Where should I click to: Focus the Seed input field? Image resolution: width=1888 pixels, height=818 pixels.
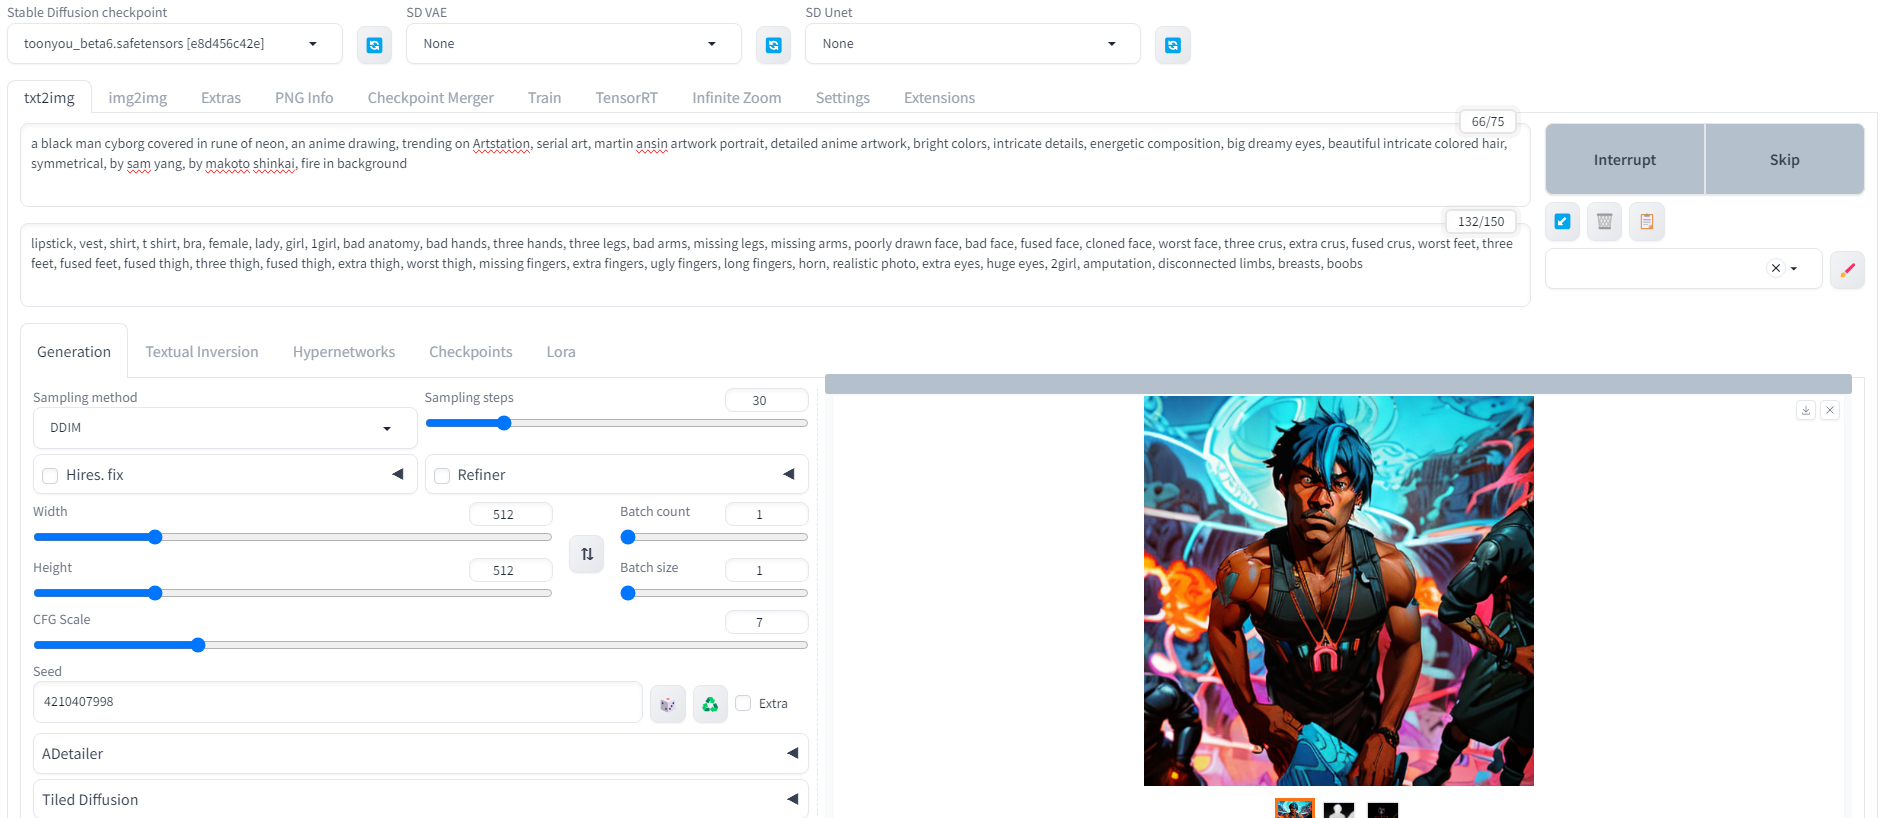click(338, 702)
